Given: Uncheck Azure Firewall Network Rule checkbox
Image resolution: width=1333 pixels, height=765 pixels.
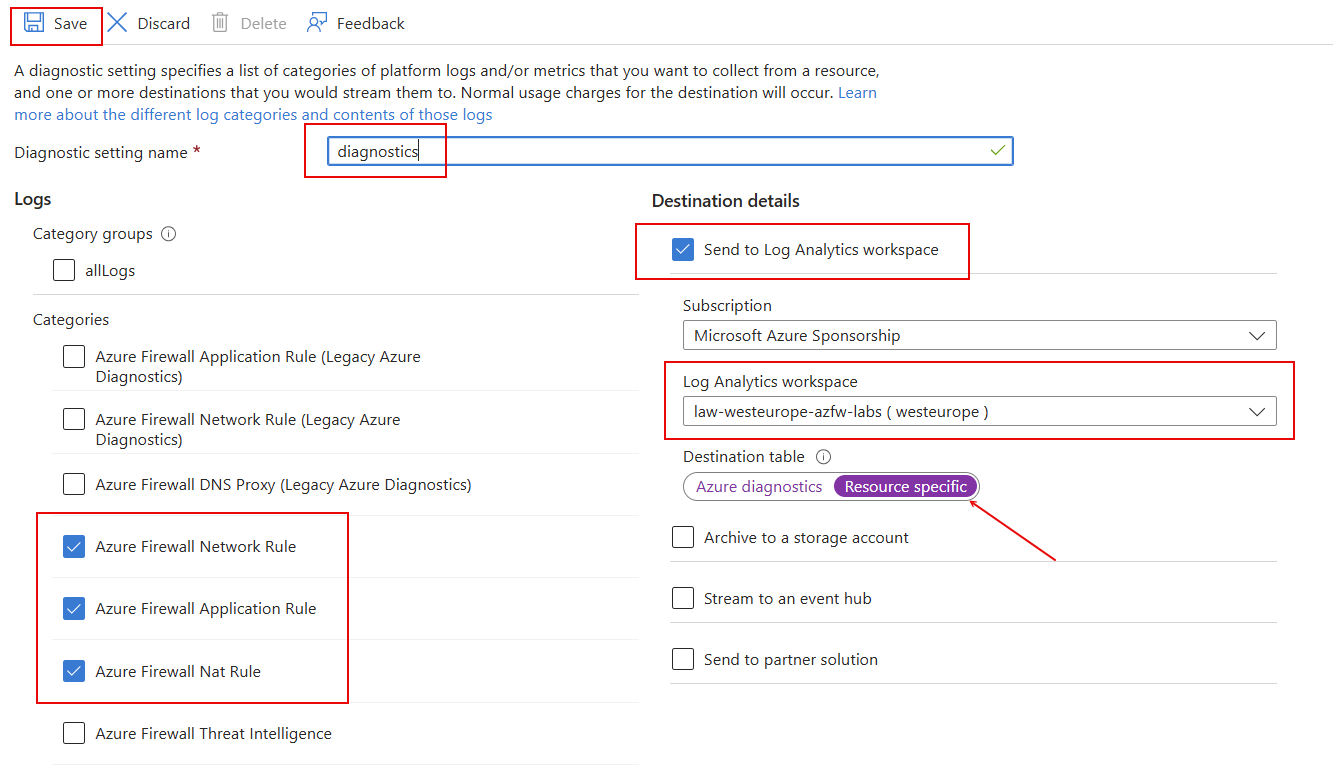Looking at the screenshot, I should tap(74, 547).
